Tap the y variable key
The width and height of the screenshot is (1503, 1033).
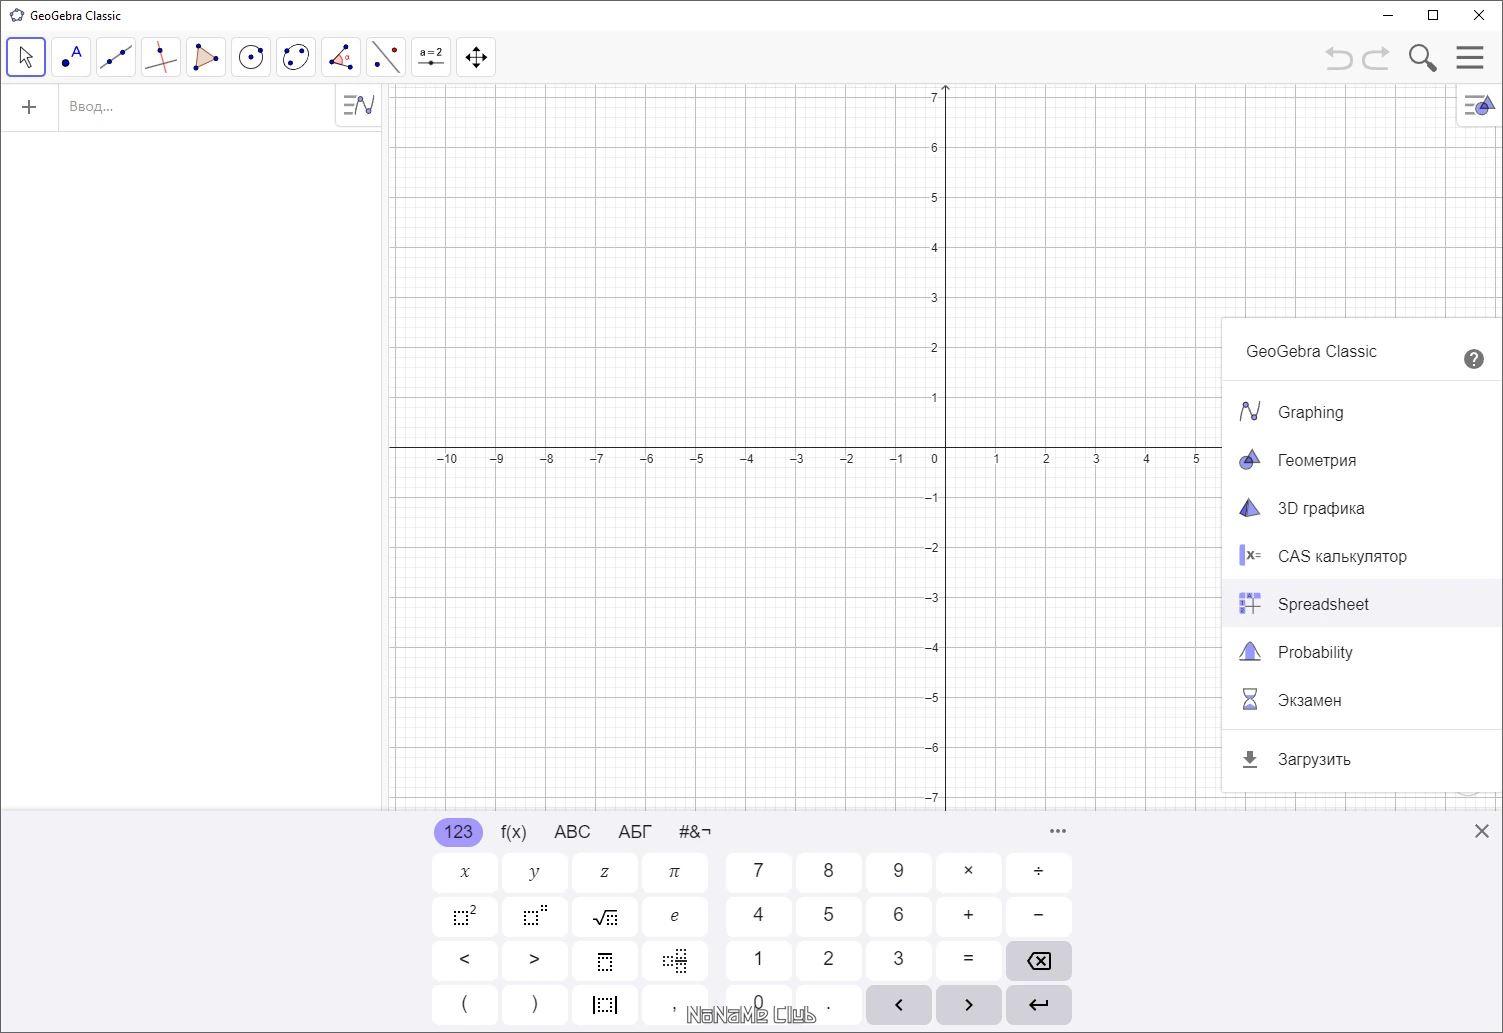tap(535, 872)
